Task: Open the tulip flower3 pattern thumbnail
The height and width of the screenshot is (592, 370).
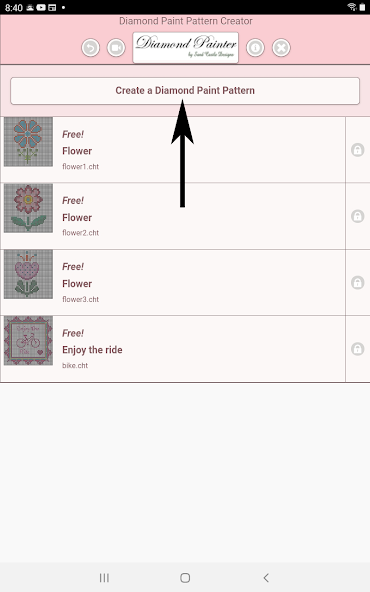Action: (28, 274)
